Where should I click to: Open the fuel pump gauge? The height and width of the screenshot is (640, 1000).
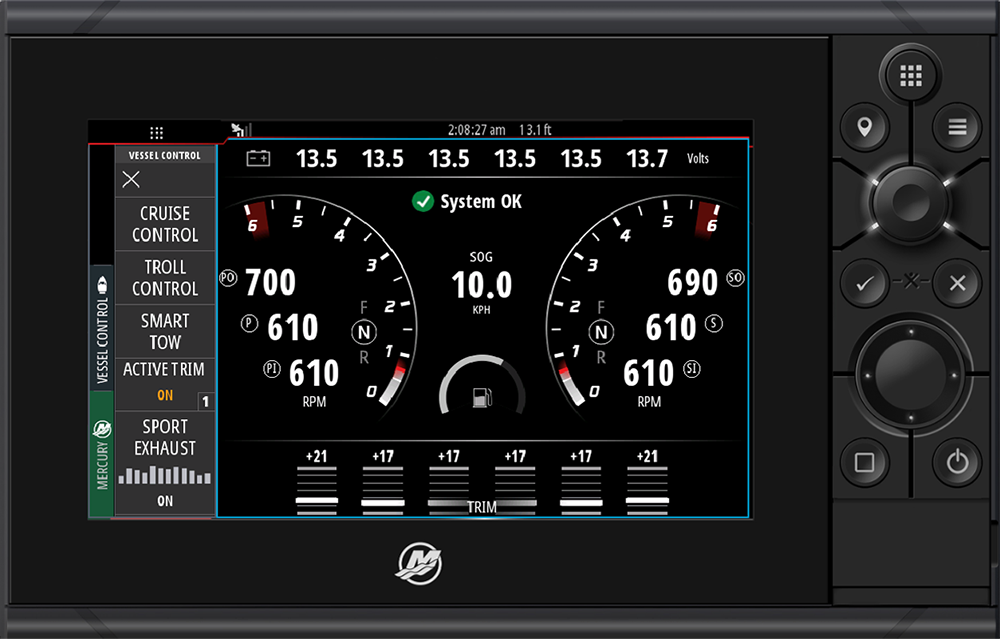[x=482, y=386]
